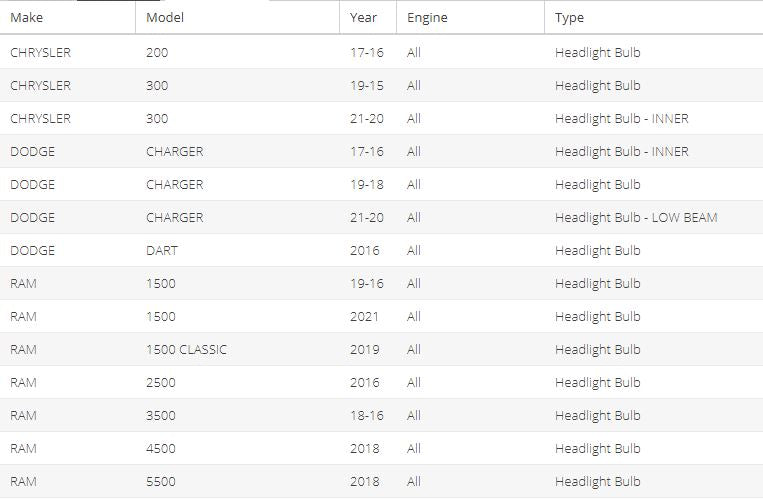Select RAM 3500 row year 18-16

(382, 415)
